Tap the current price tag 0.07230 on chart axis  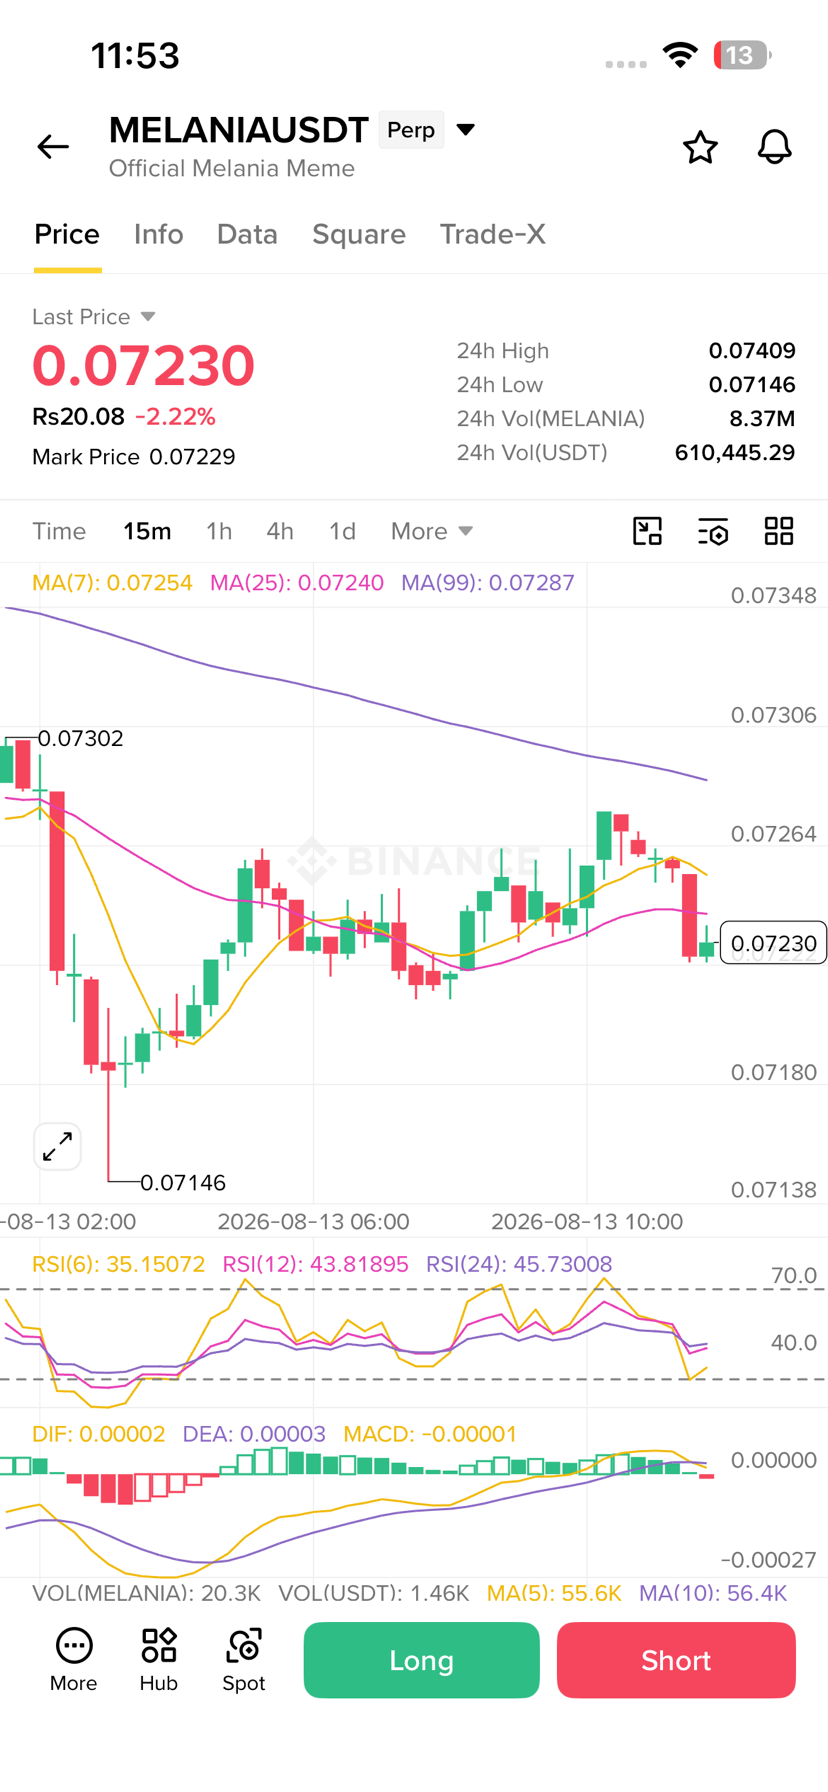click(x=773, y=943)
